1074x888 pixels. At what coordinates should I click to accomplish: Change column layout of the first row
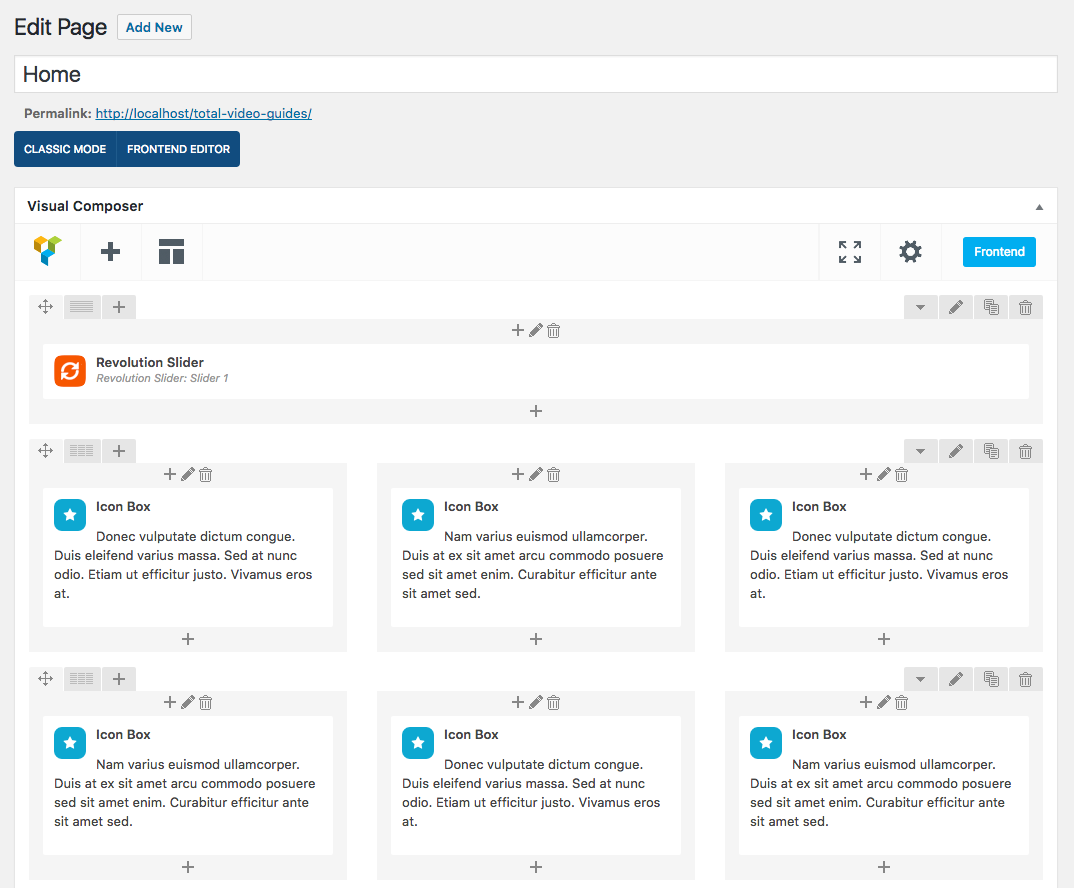(x=82, y=307)
